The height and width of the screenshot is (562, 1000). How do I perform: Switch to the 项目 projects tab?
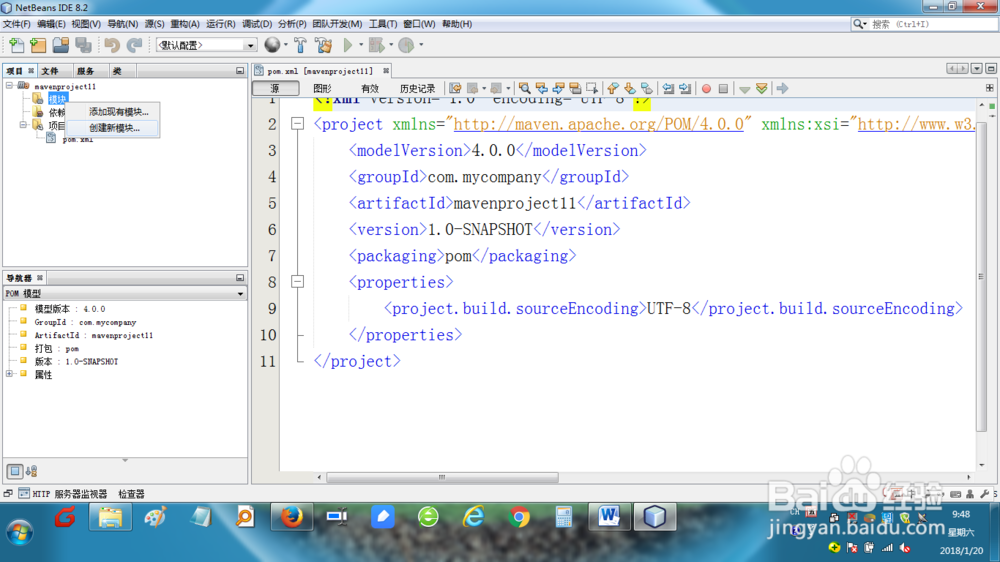(15, 71)
